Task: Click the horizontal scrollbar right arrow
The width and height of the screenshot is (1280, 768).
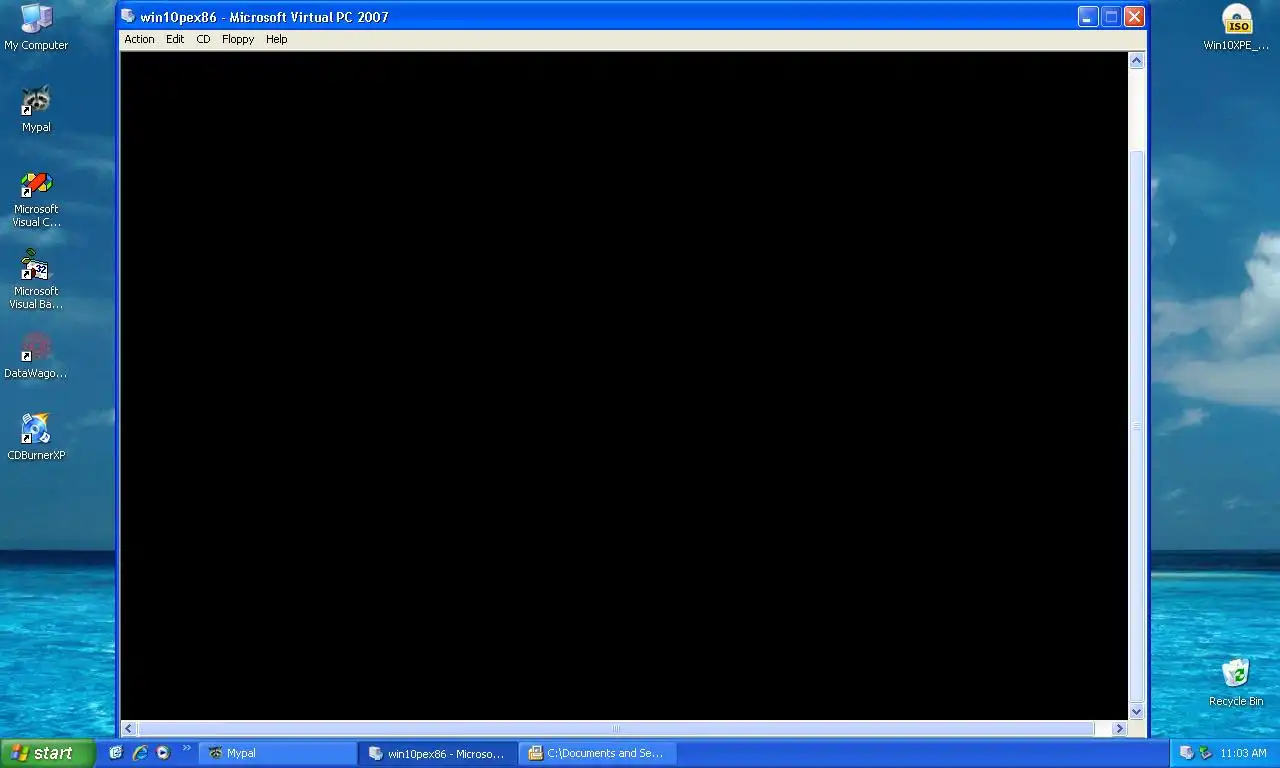Action: coord(1120,729)
